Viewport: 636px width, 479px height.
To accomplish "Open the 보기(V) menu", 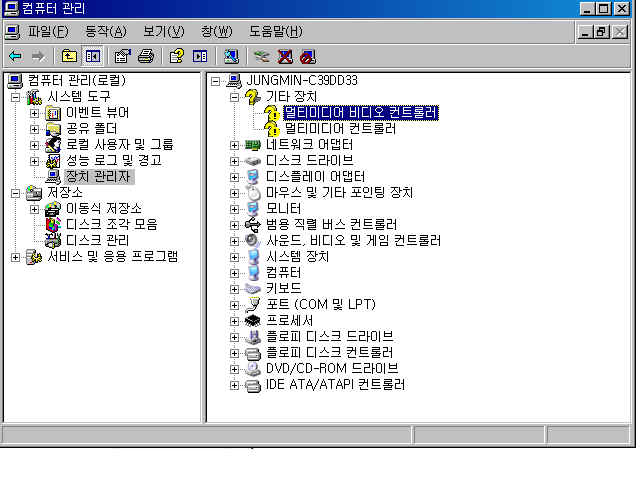I will [x=164, y=31].
